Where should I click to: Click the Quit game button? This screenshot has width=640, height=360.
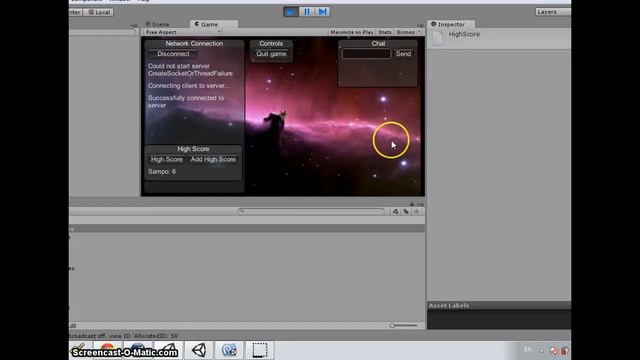271,54
